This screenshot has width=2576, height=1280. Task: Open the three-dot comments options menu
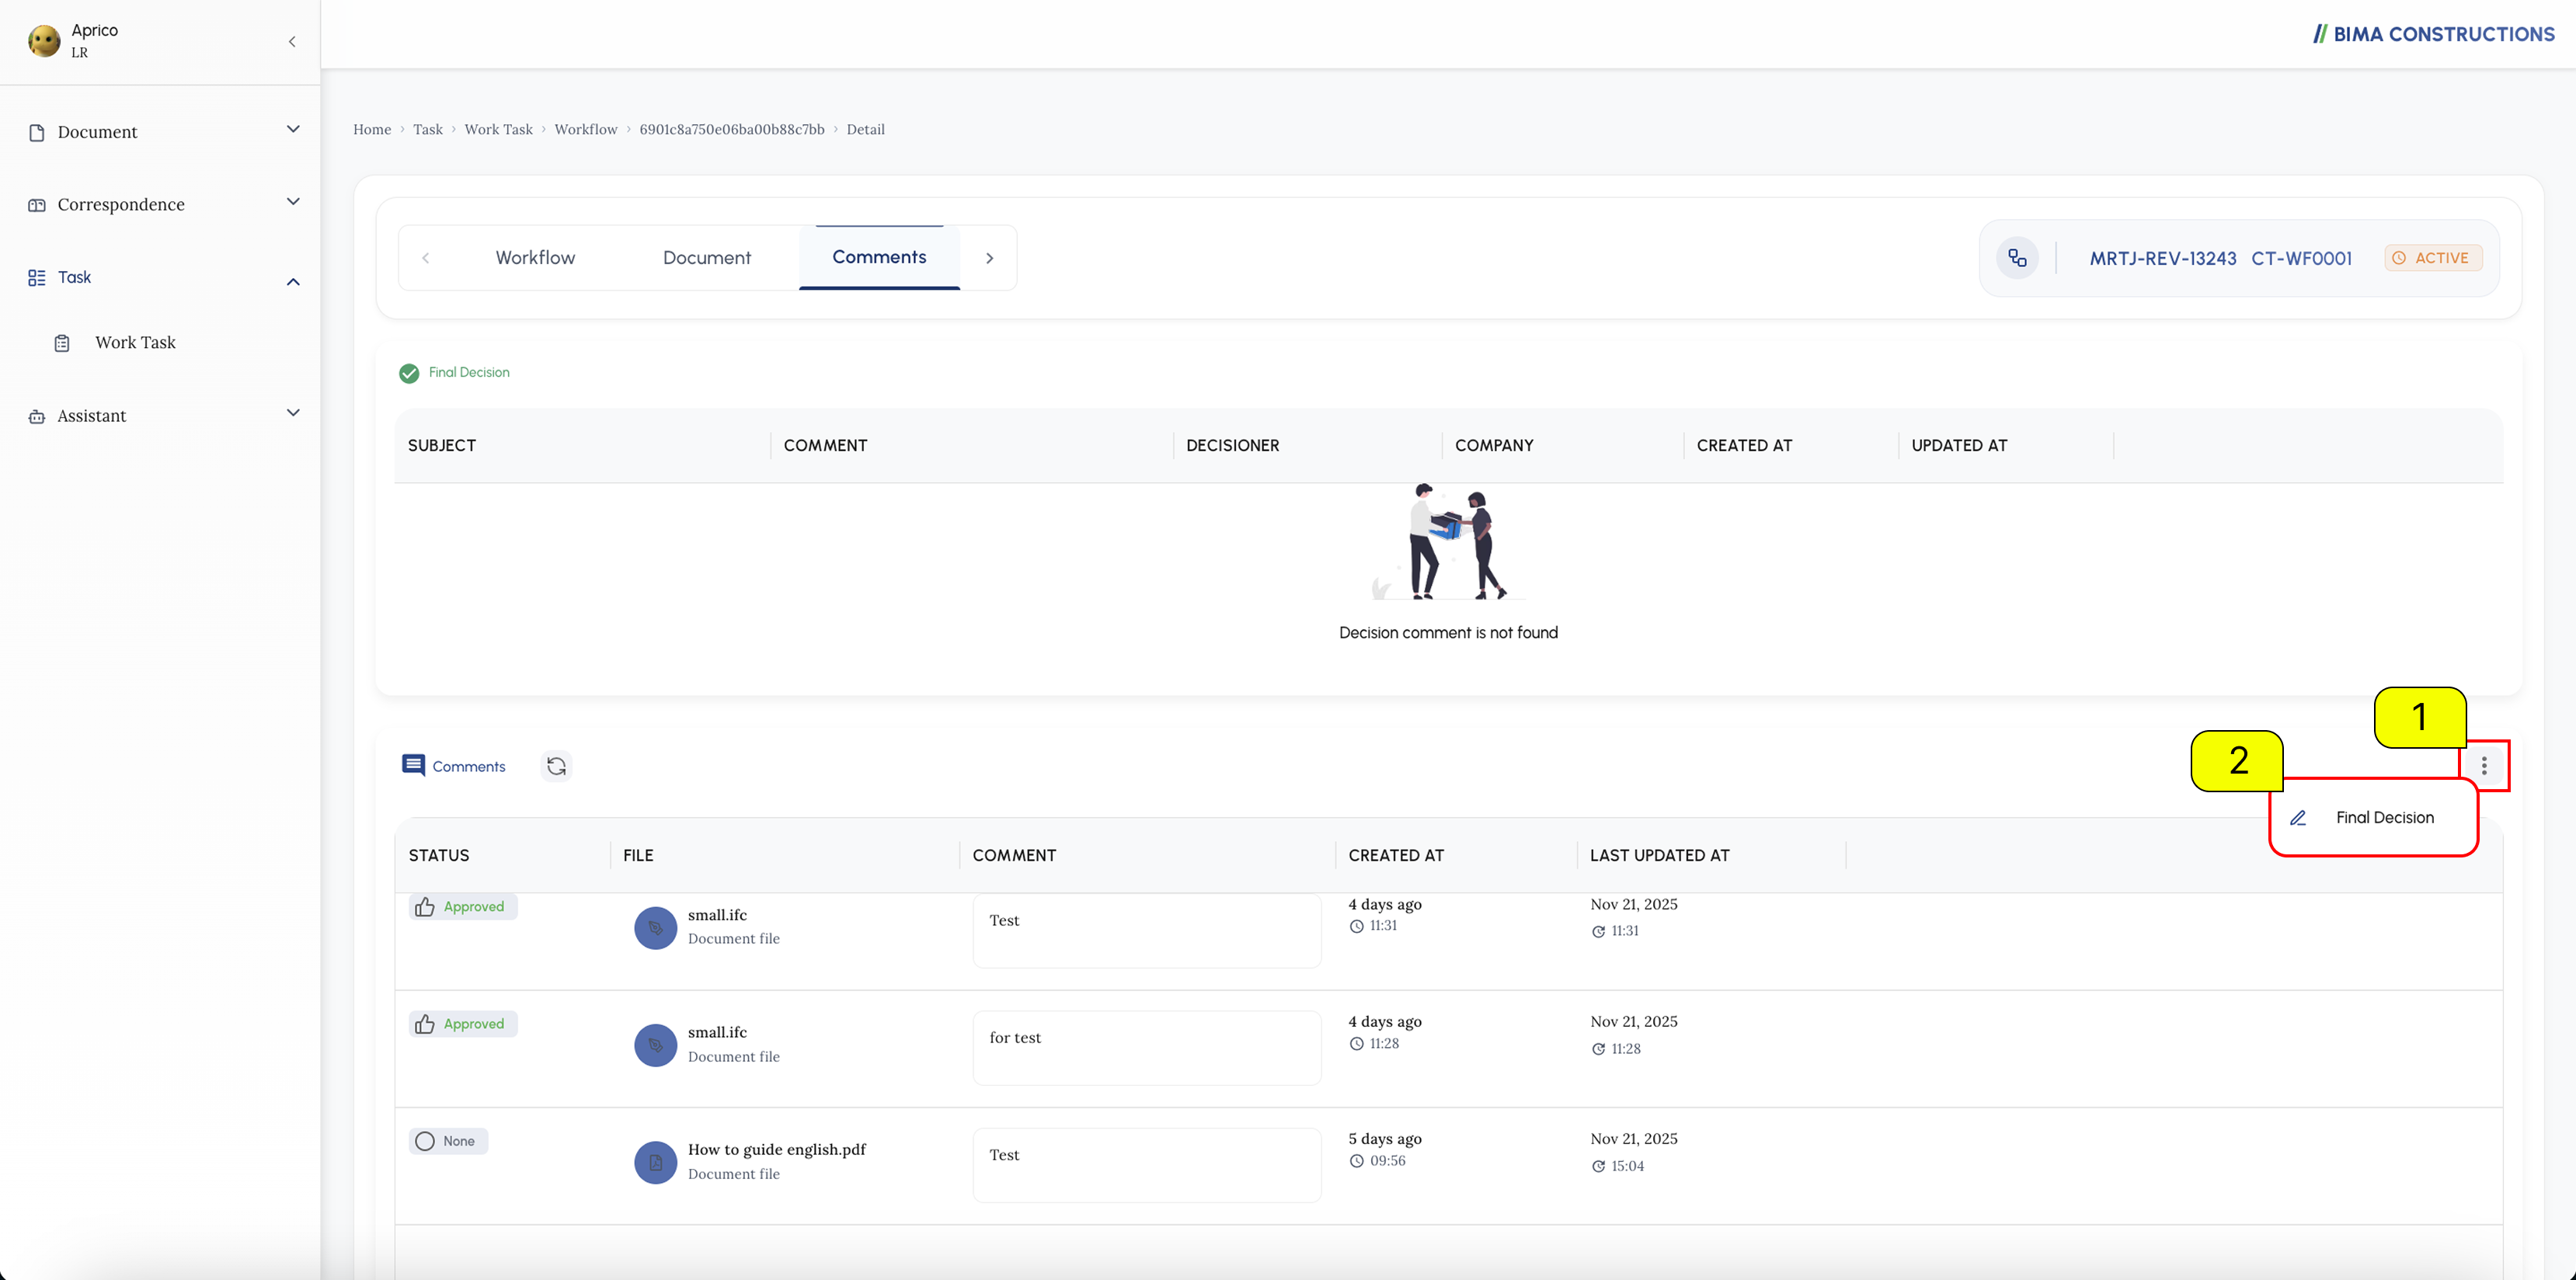coord(2484,766)
